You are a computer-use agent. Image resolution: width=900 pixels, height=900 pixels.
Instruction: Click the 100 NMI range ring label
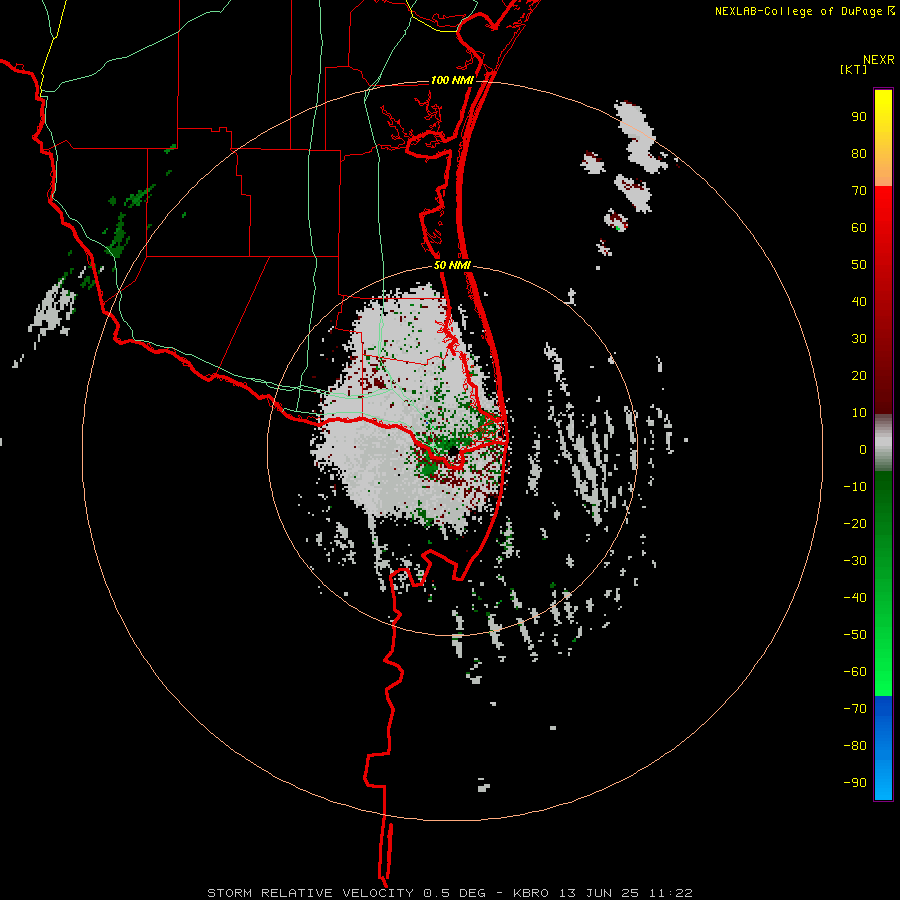(452, 80)
